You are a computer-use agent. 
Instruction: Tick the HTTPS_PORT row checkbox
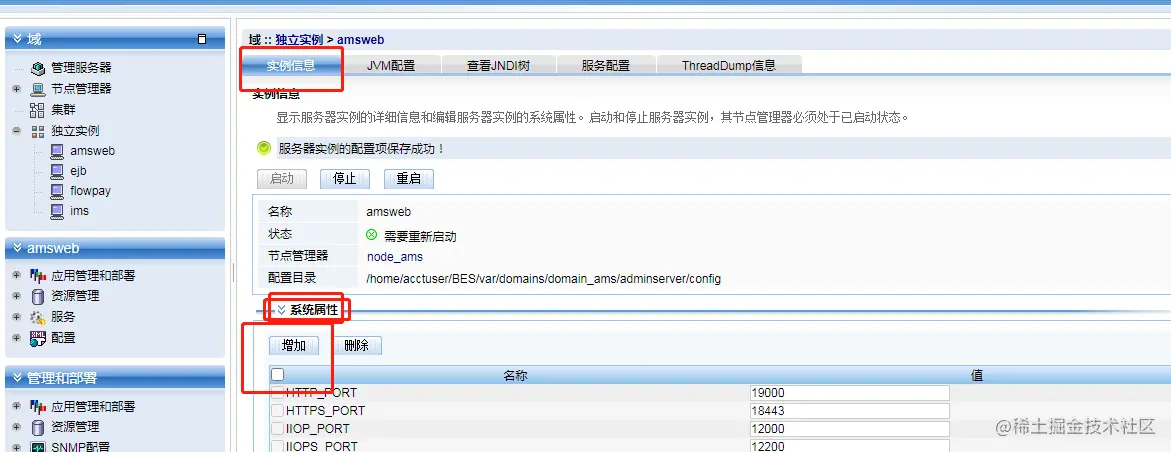pyautogui.click(x=278, y=411)
